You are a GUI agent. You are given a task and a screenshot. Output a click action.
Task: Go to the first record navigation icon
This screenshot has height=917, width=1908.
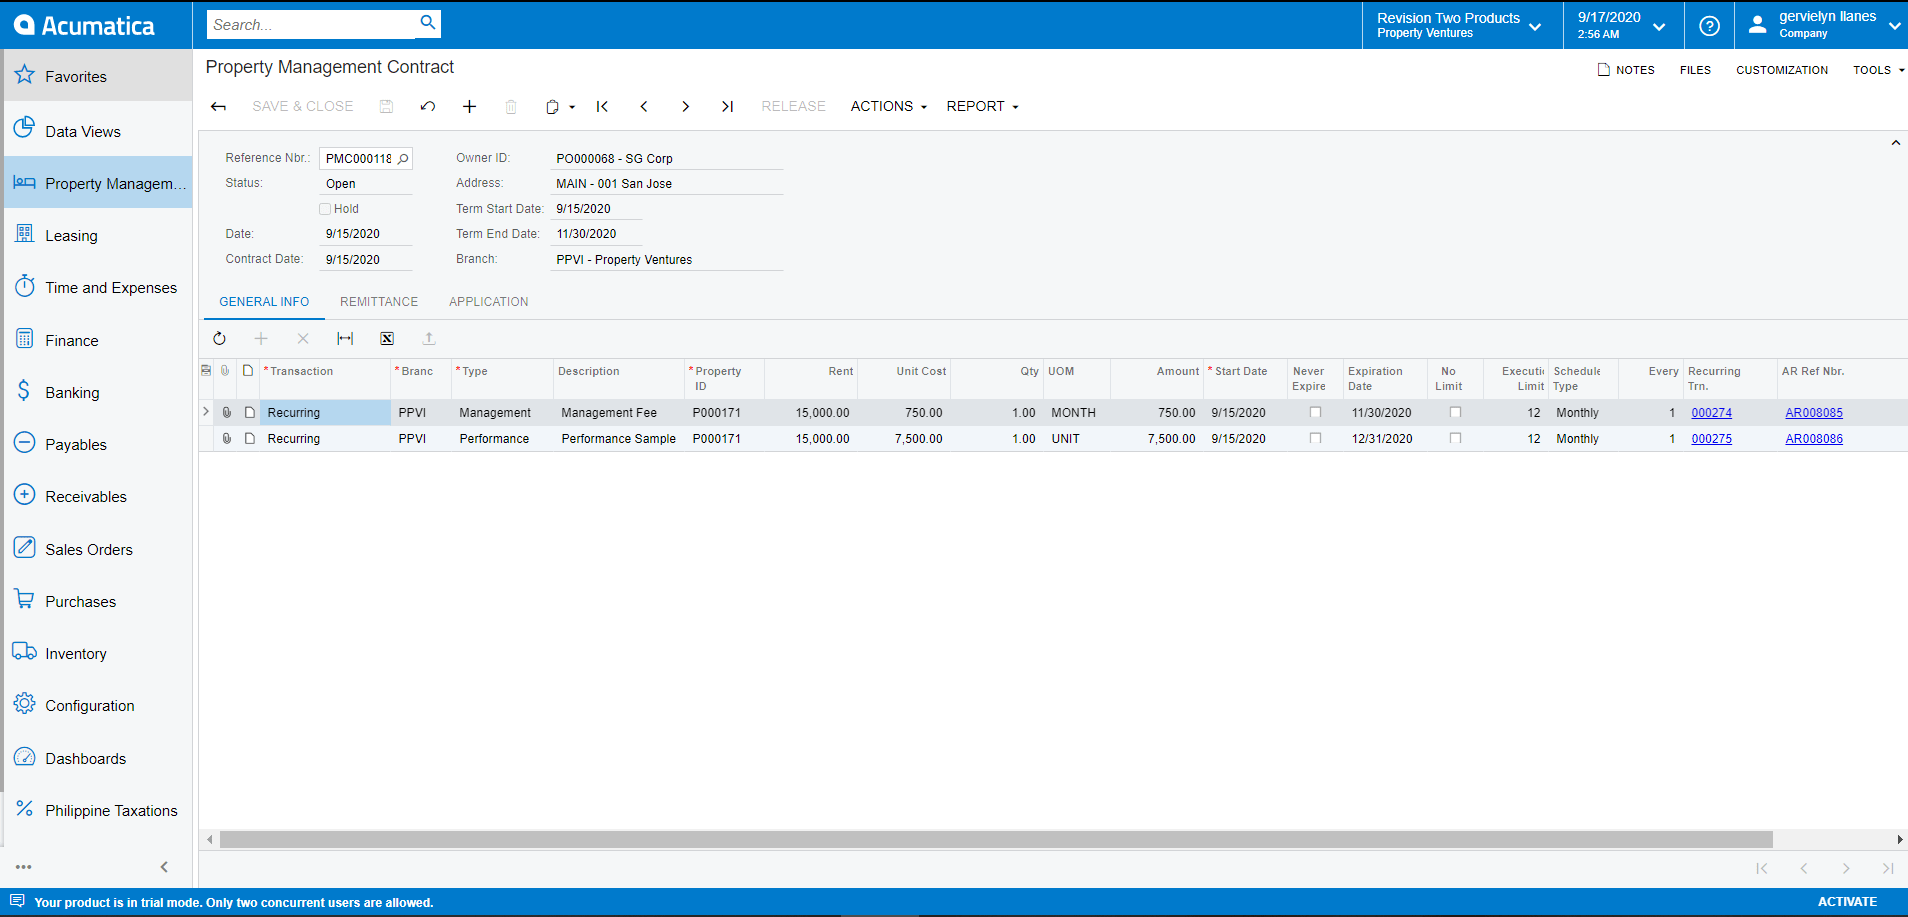click(x=602, y=107)
